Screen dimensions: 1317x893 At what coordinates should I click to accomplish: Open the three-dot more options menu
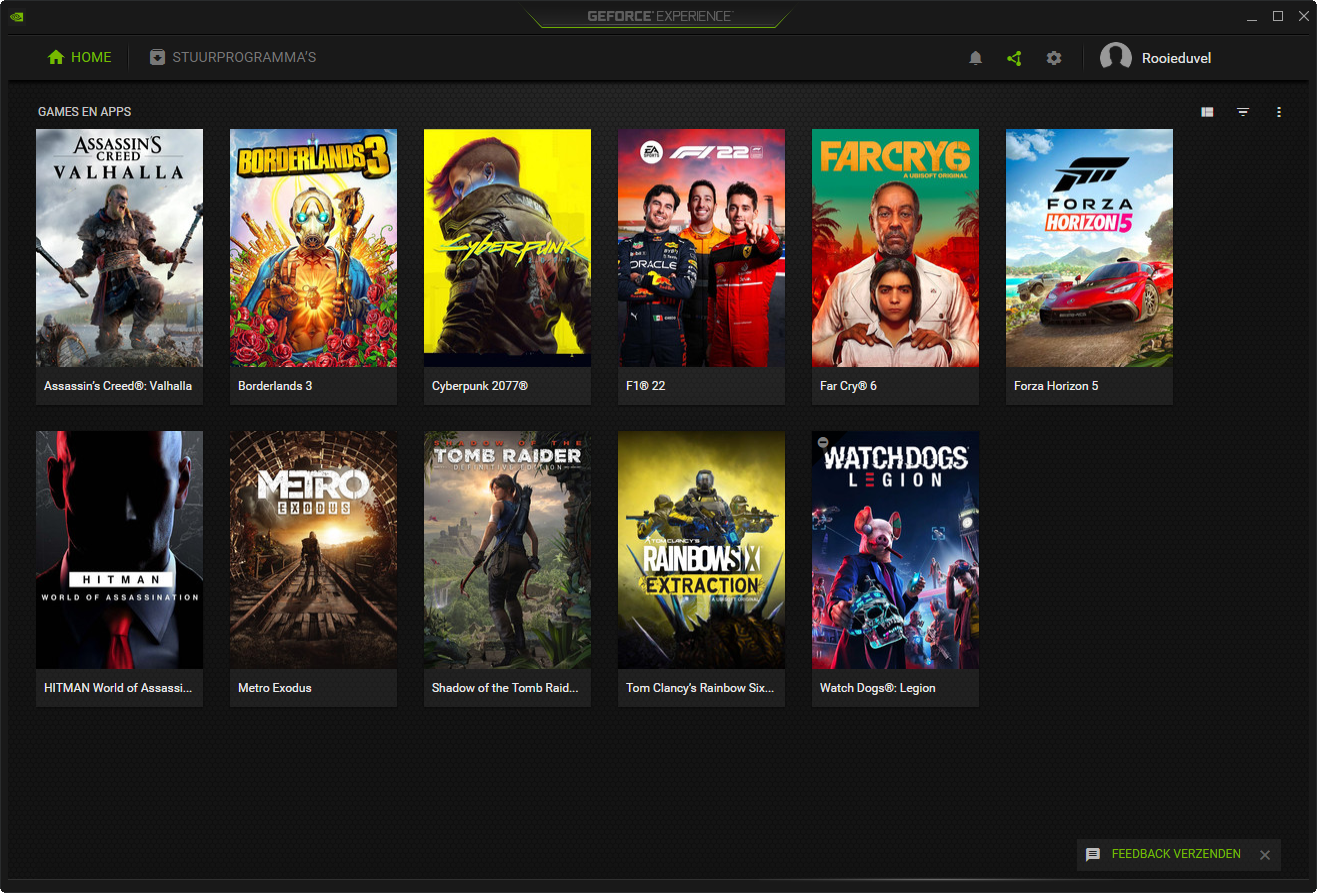click(1279, 112)
